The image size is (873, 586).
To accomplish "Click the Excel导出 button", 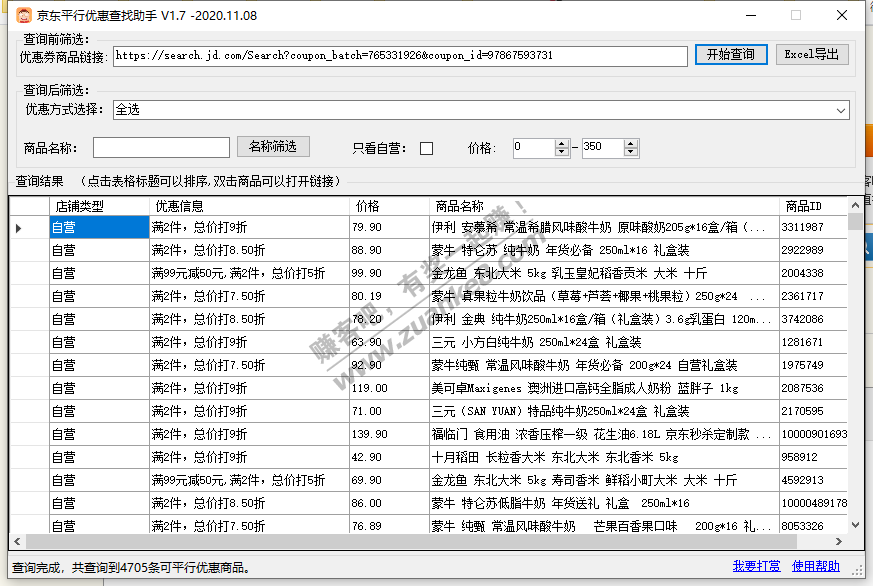I will 812,55.
